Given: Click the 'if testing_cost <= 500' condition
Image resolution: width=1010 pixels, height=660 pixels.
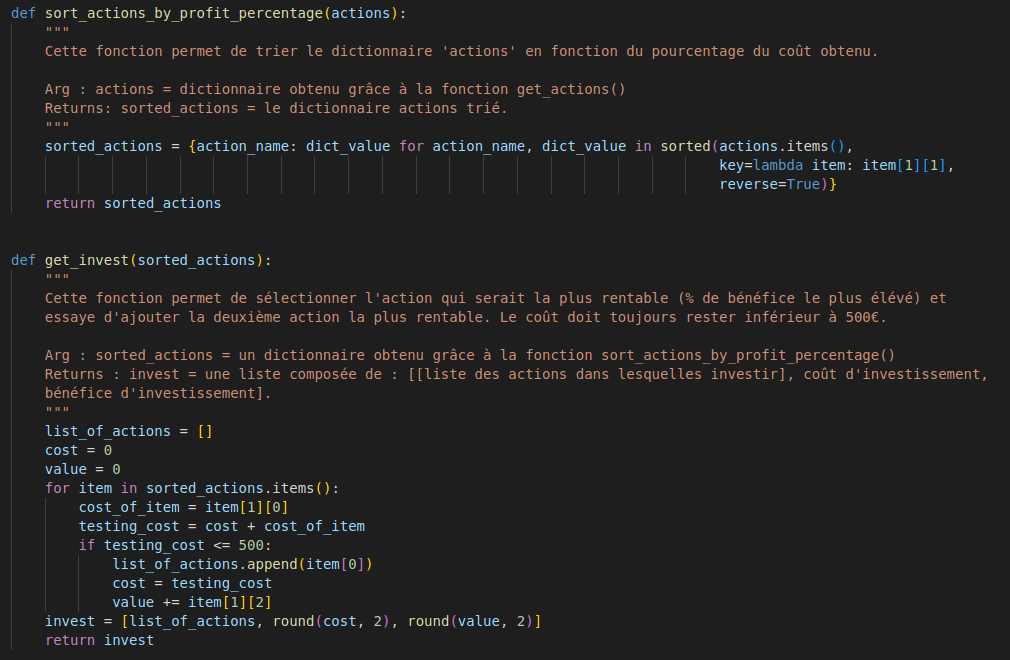Looking at the screenshot, I should click(175, 545).
